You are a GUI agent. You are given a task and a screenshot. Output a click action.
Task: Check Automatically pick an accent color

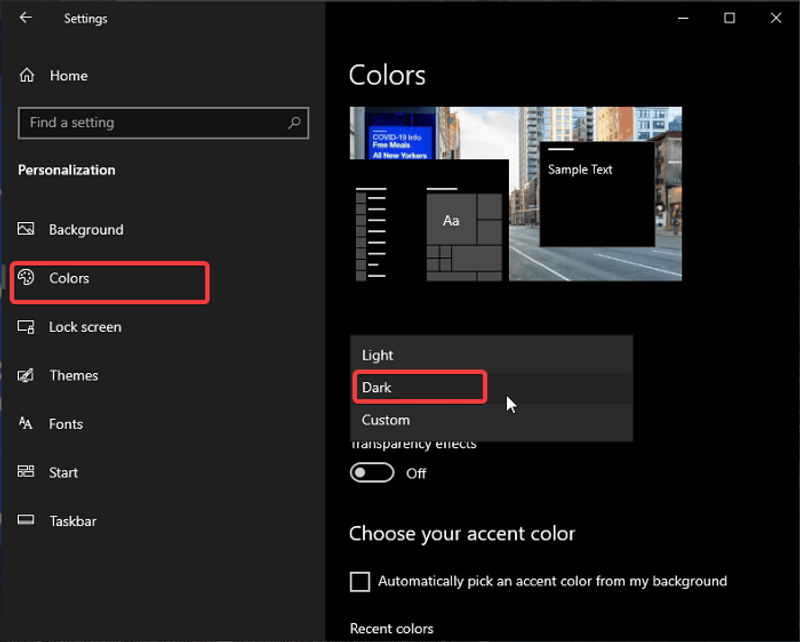[360, 581]
